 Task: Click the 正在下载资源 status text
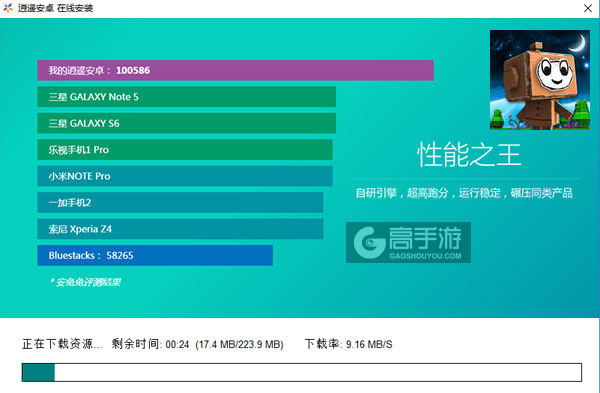[x=62, y=344]
